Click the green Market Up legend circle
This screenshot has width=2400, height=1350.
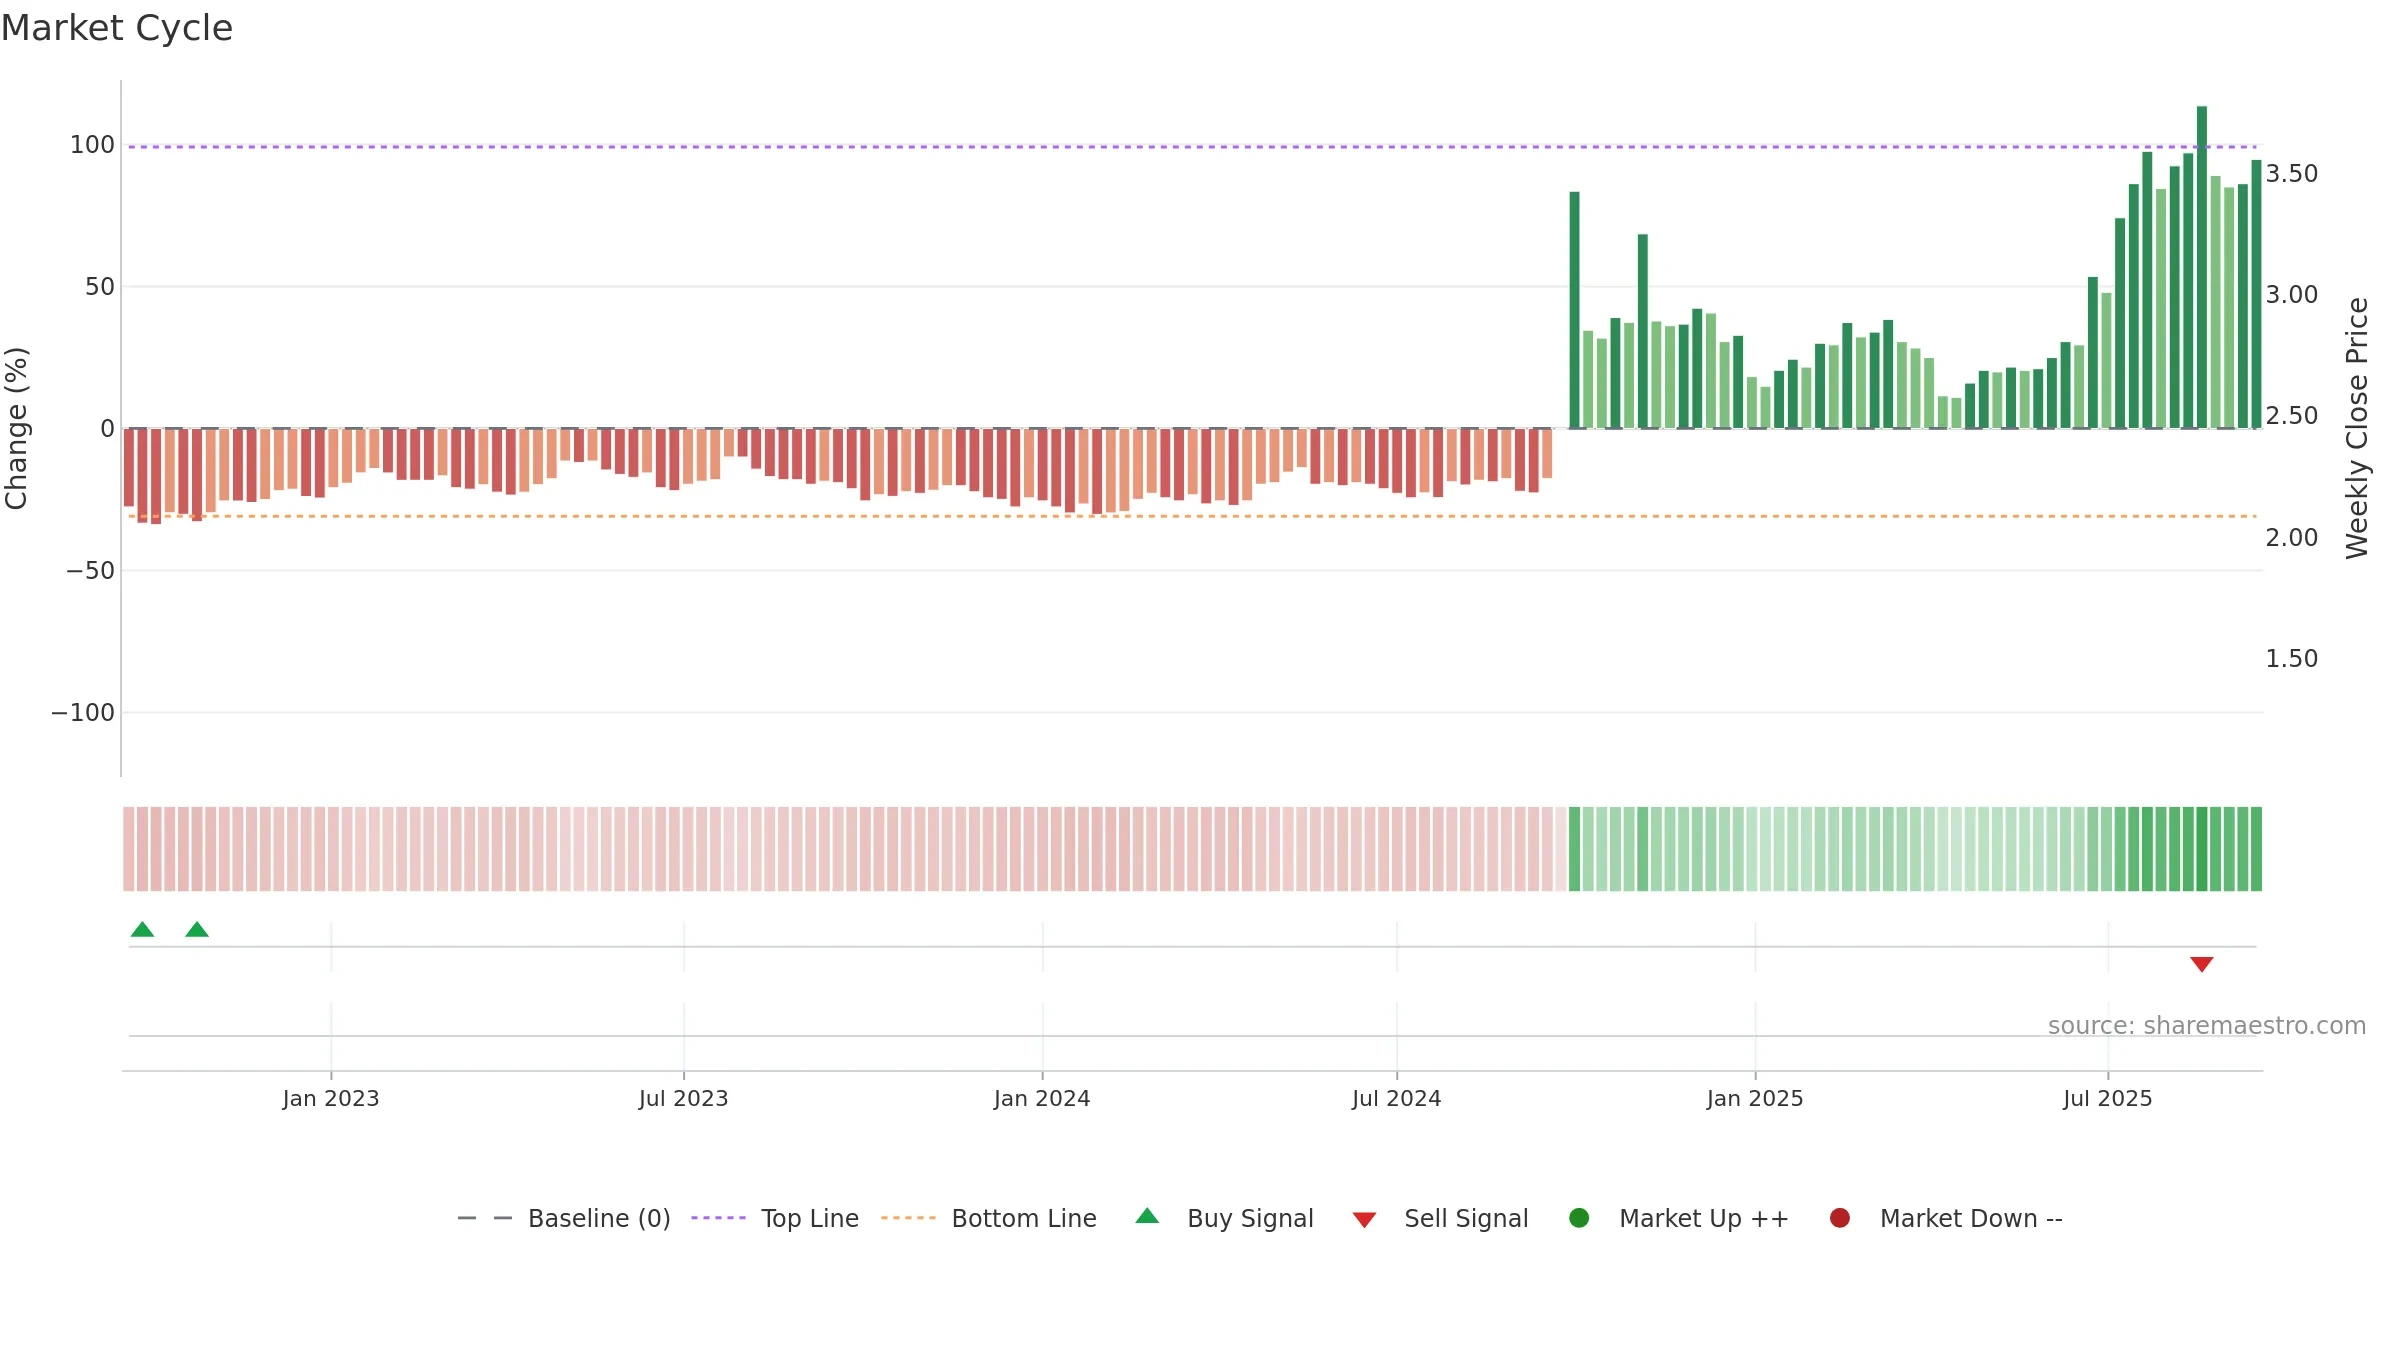[1579, 1218]
